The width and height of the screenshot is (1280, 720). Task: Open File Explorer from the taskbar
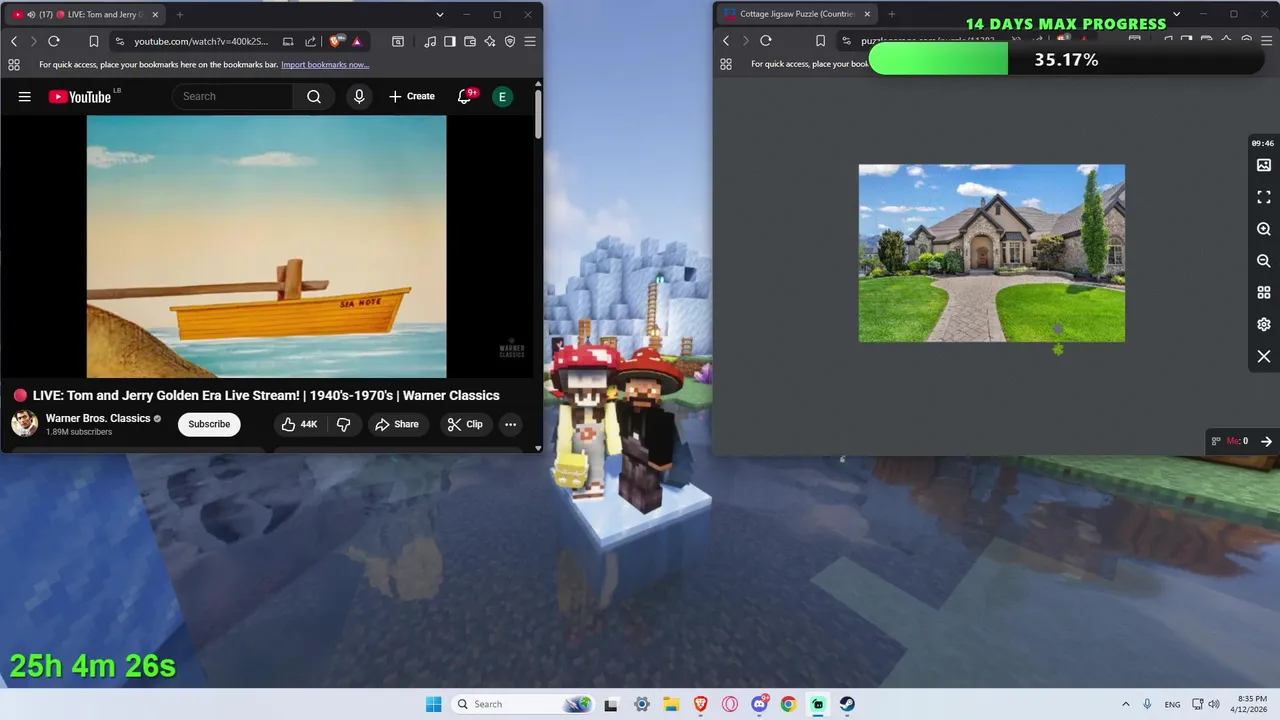[x=671, y=704]
